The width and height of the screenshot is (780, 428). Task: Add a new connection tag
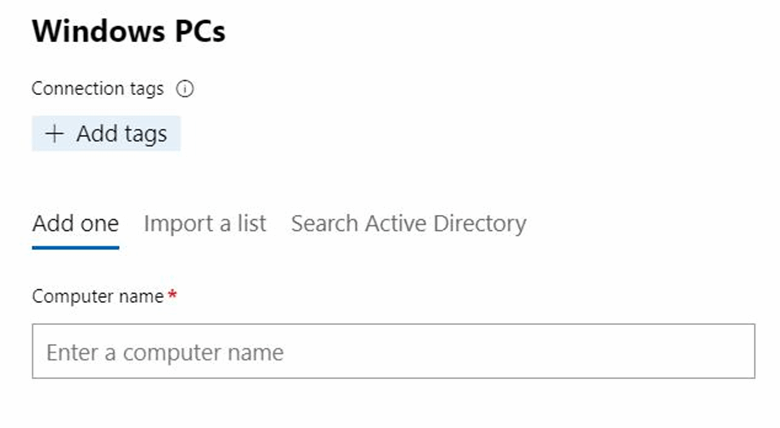(106, 134)
